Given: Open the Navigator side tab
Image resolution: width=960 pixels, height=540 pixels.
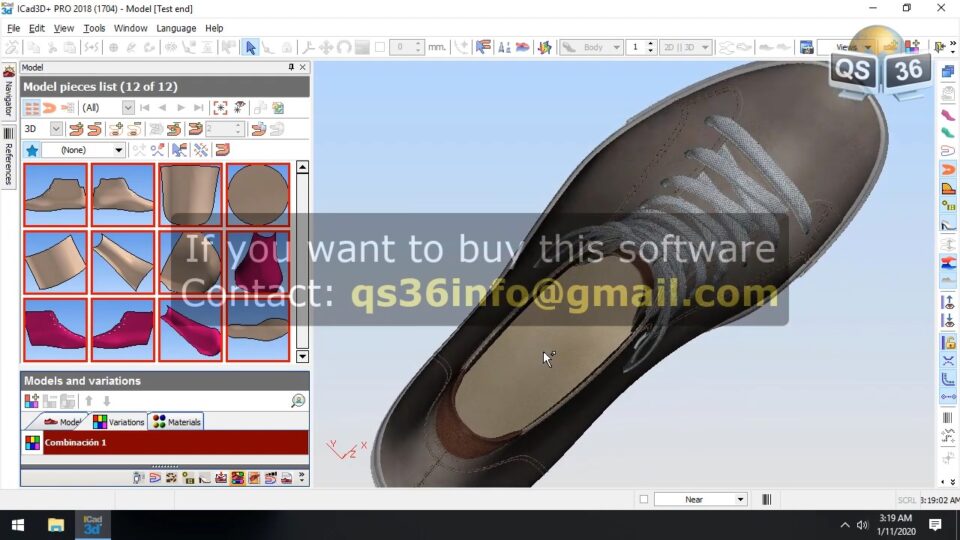Looking at the screenshot, I should point(9,91).
